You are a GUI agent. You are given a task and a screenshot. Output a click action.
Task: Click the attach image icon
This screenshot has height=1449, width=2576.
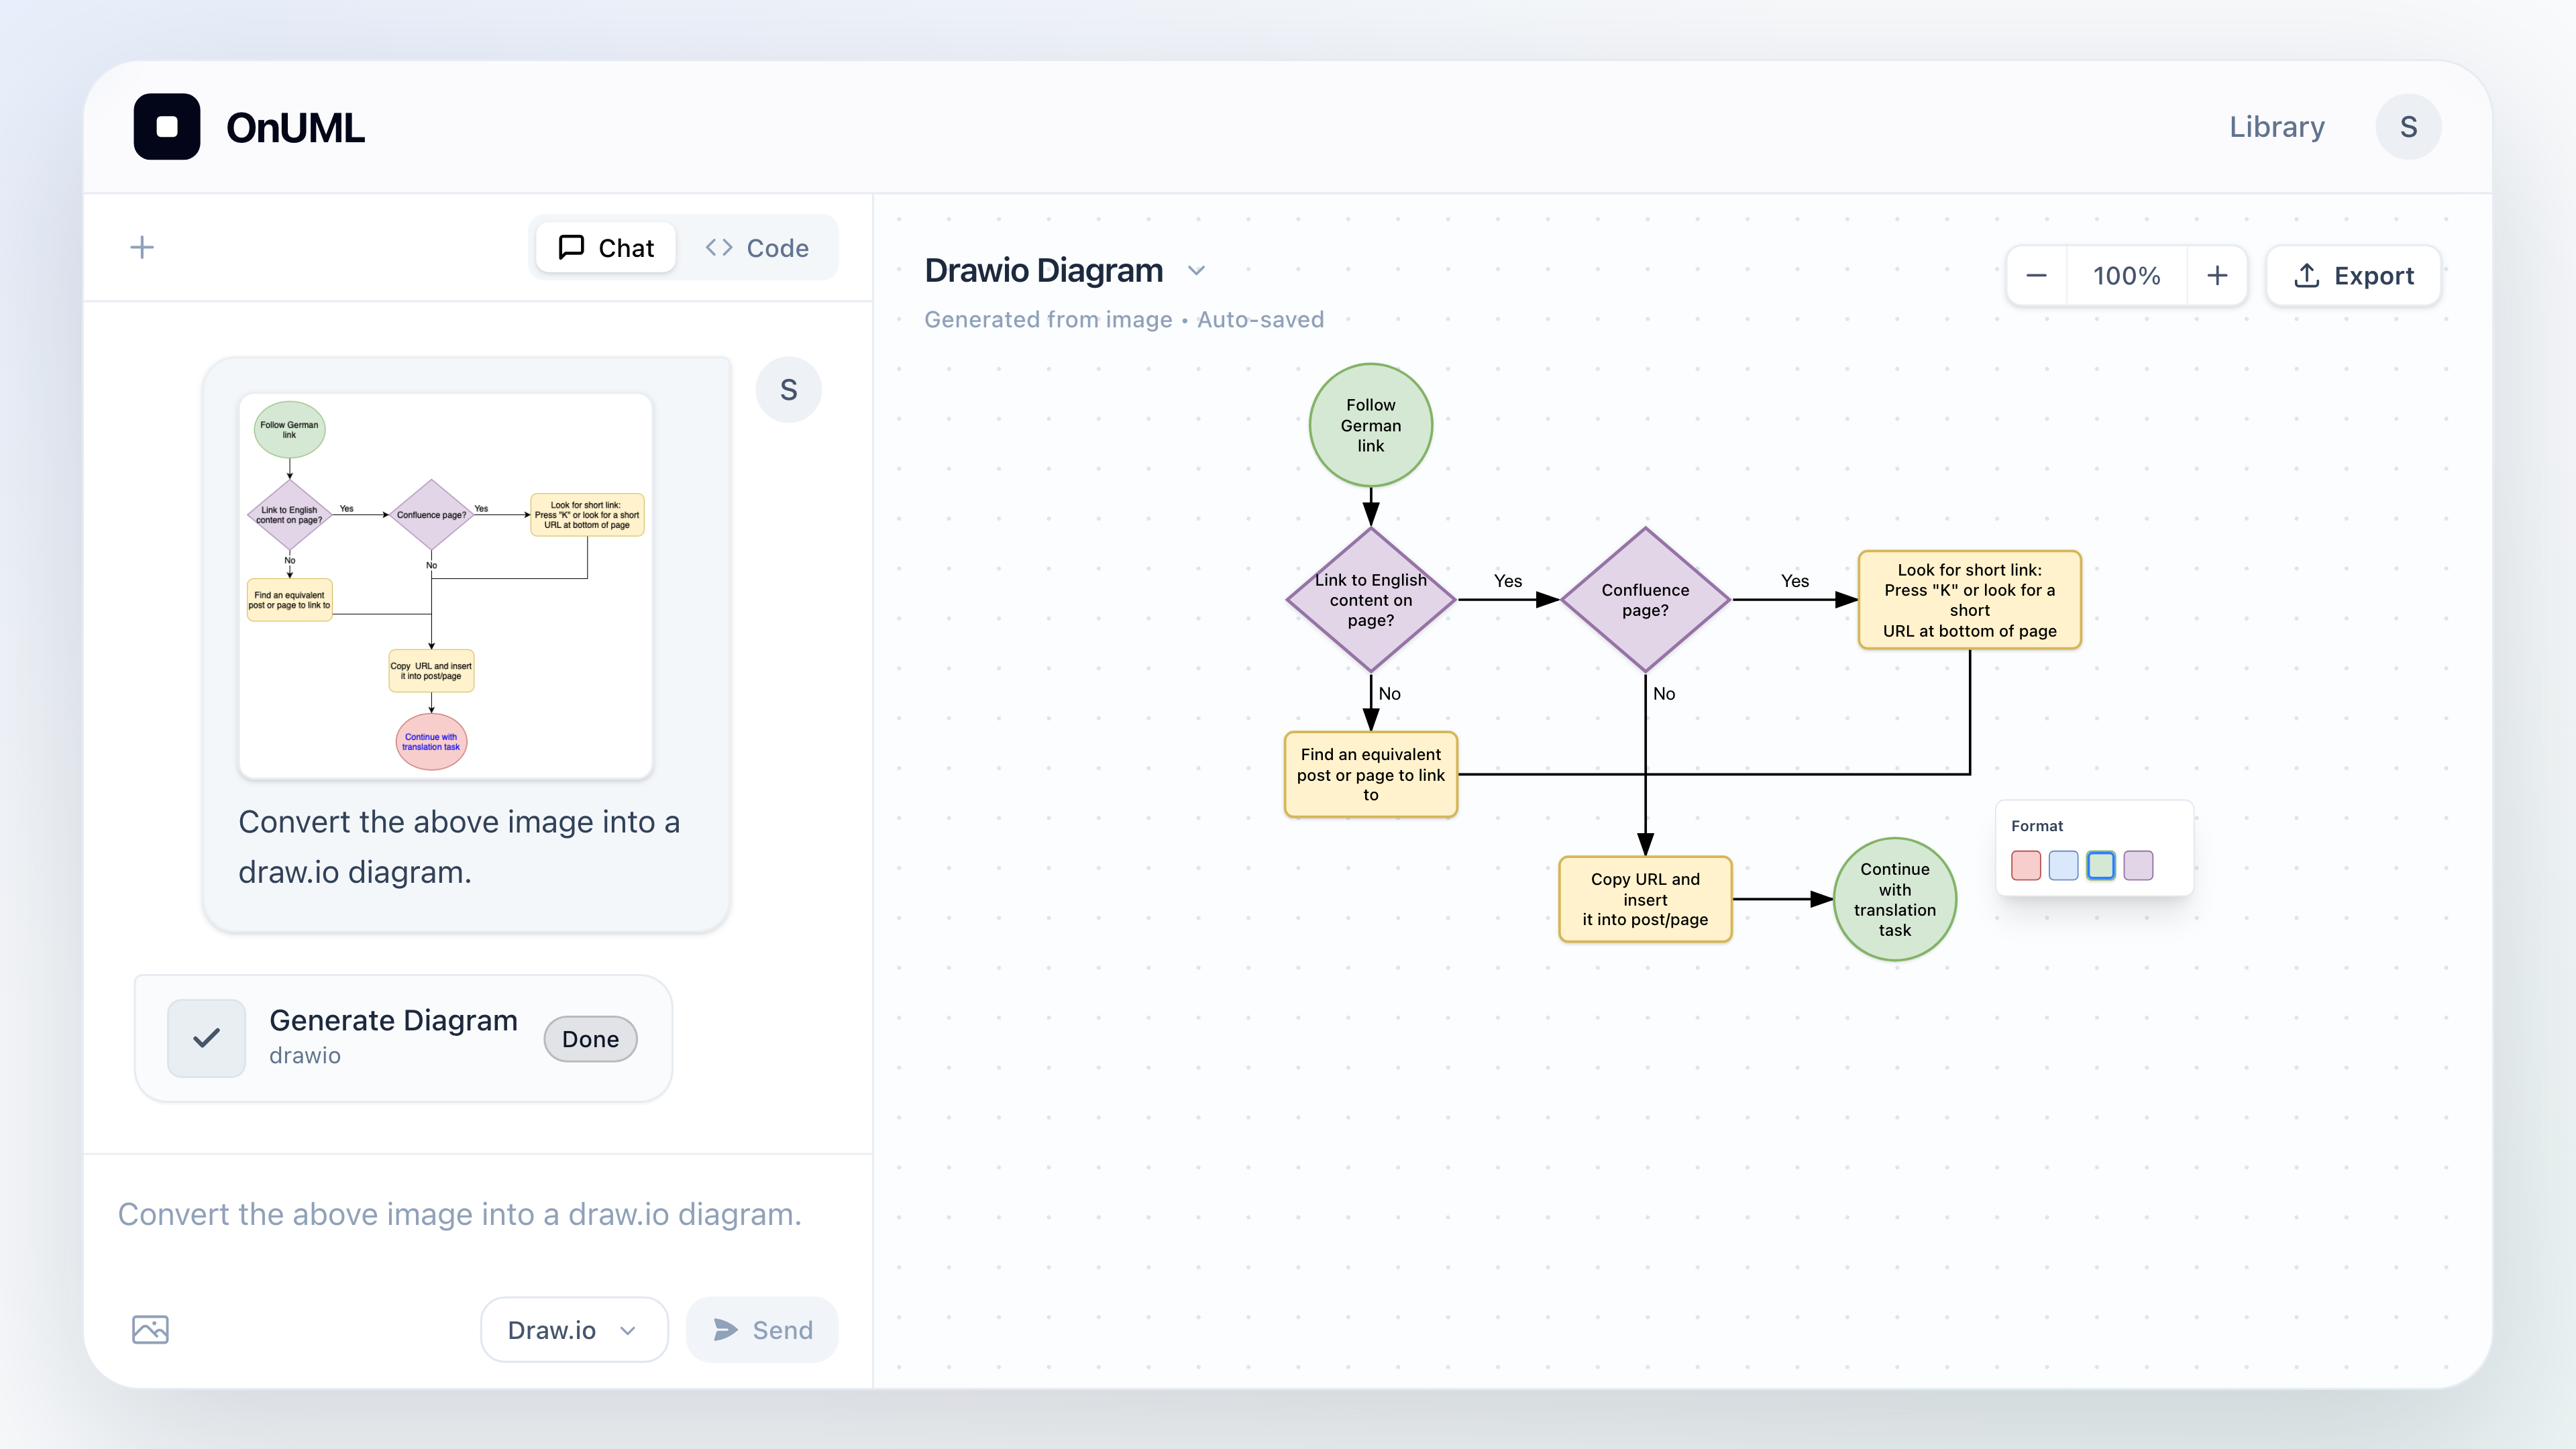tap(150, 1329)
